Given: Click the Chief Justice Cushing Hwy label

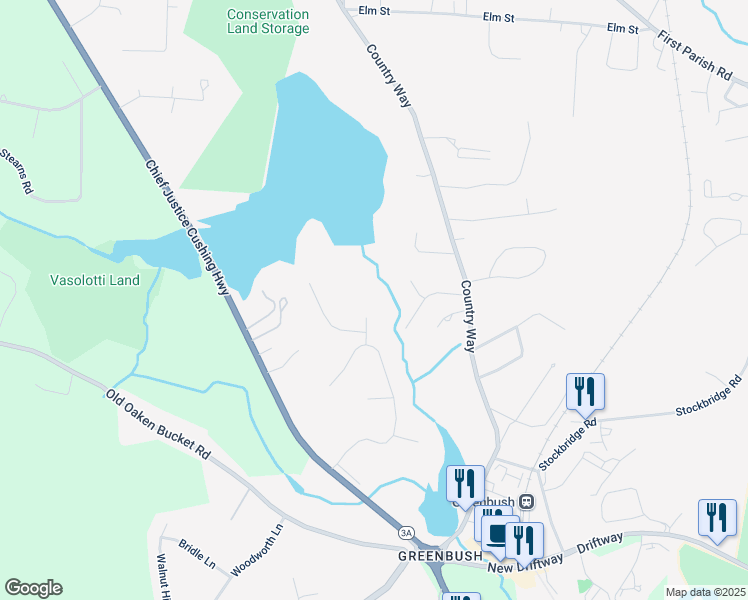Looking at the screenshot, I should click(187, 227).
